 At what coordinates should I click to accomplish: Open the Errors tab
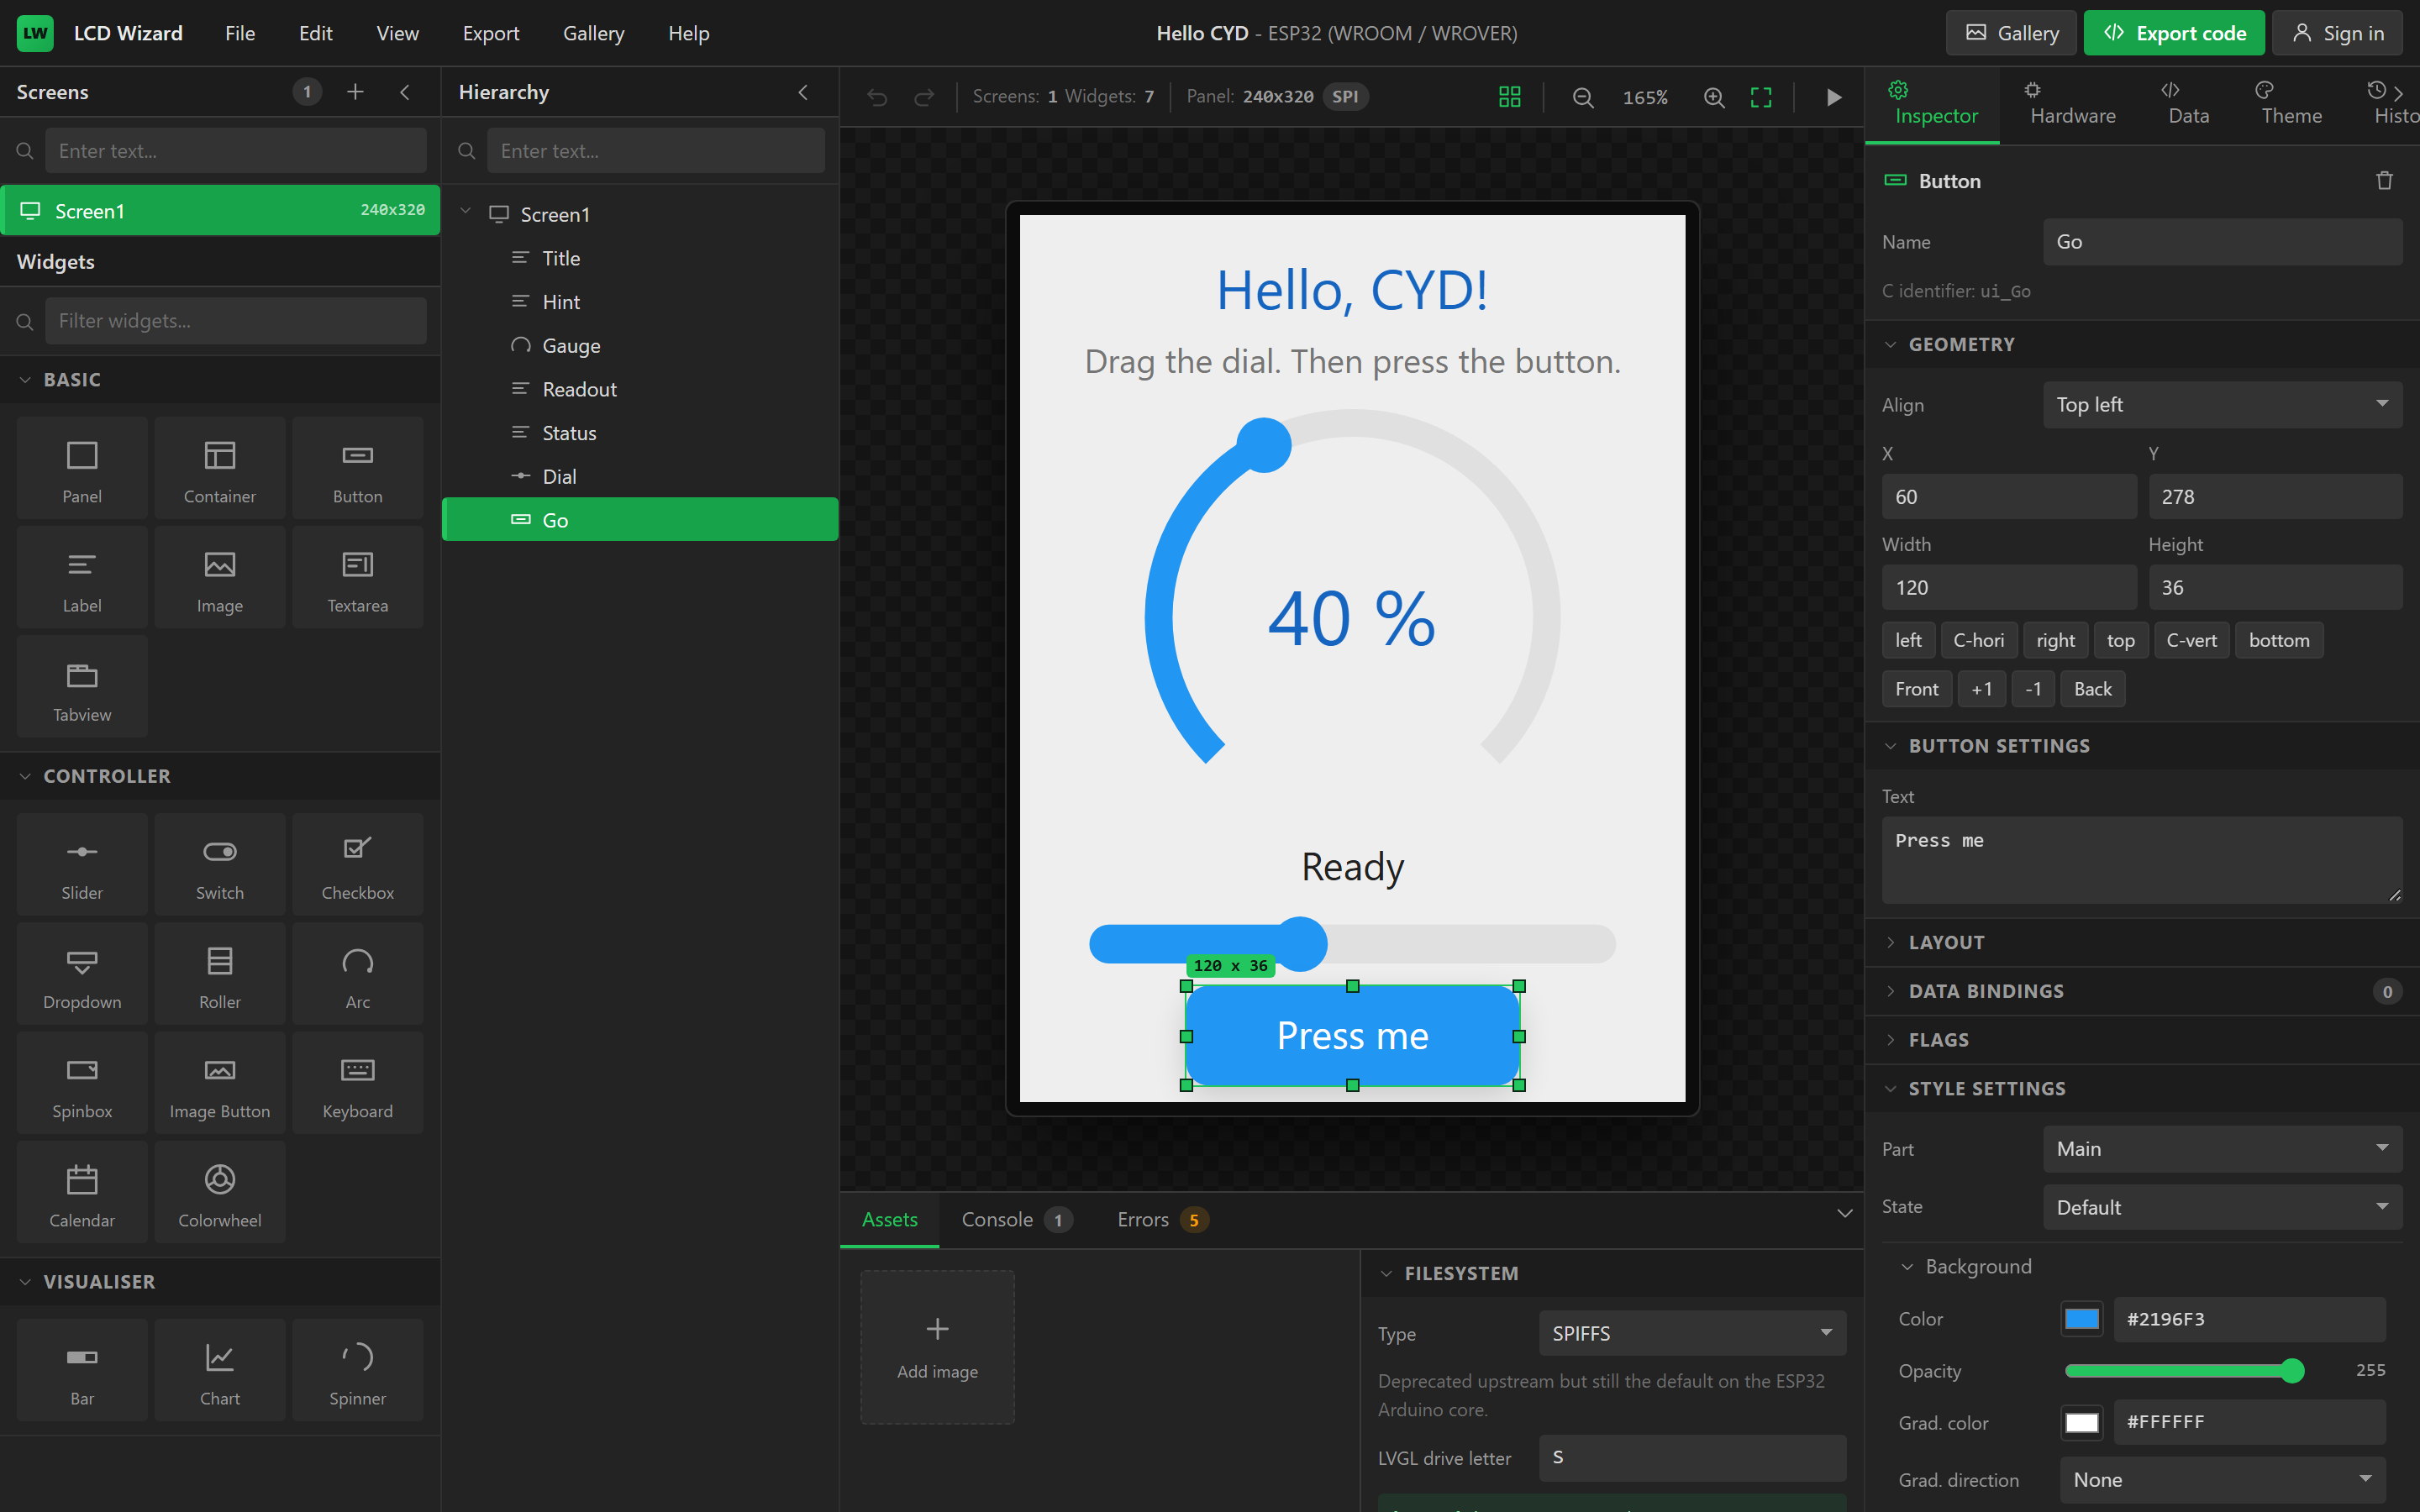coord(1162,1219)
